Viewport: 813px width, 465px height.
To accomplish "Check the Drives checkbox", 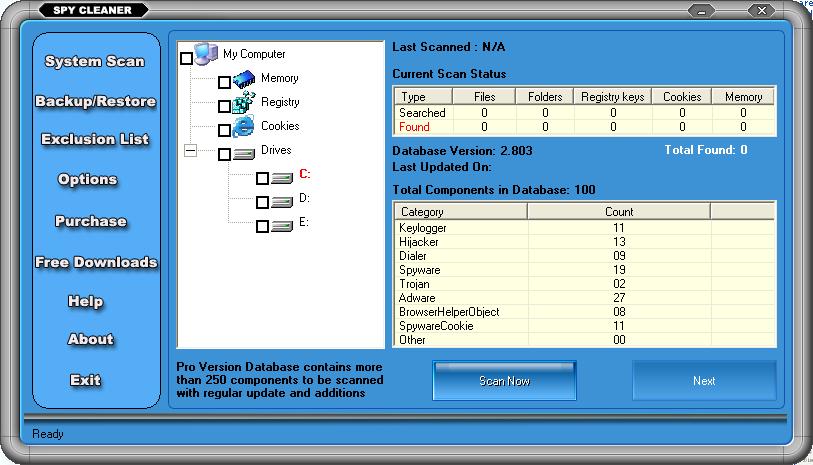I will [225, 154].
